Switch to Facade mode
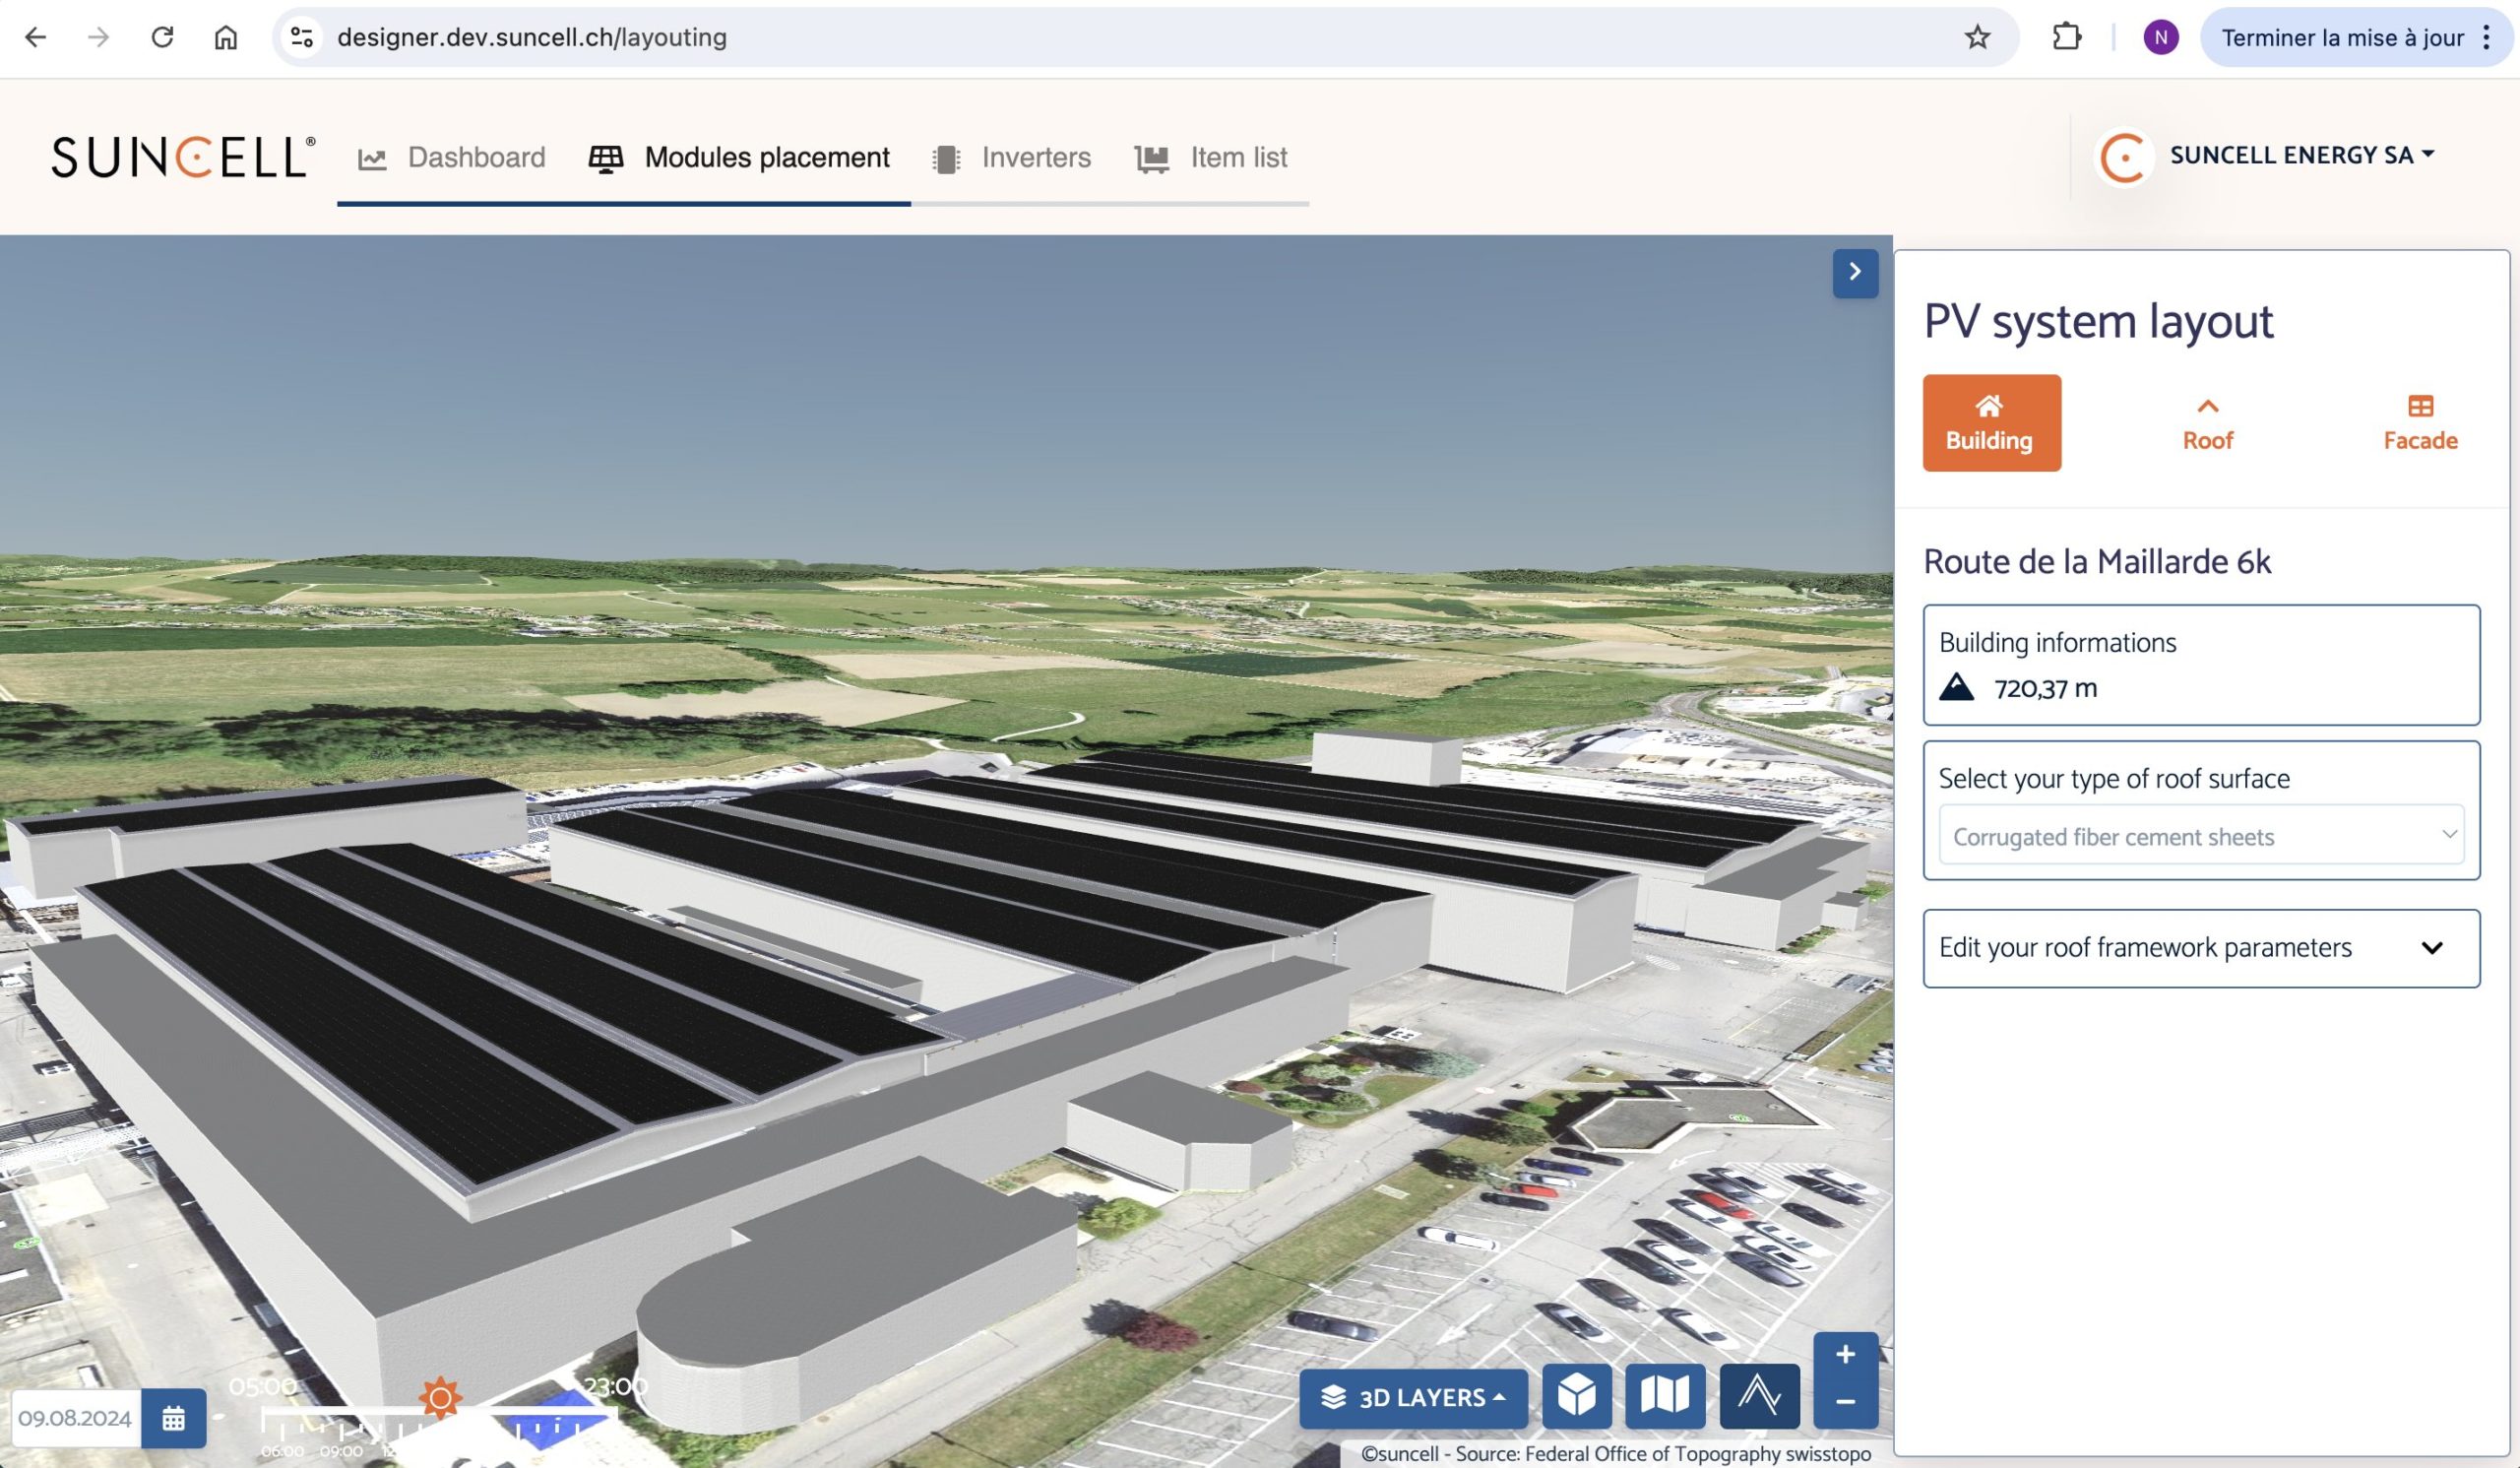 [x=2420, y=423]
